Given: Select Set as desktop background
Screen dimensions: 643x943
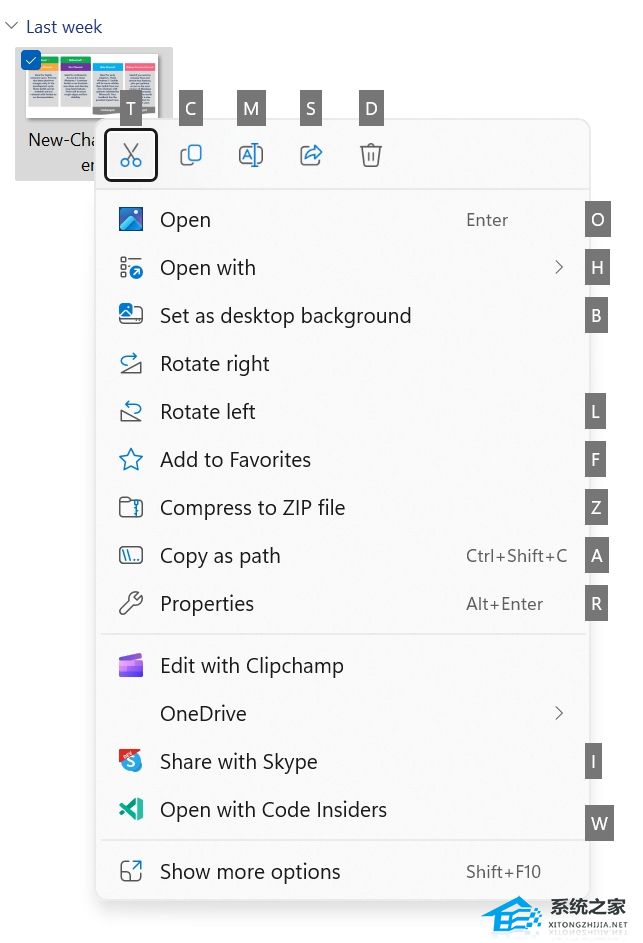Looking at the screenshot, I should coord(285,316).
